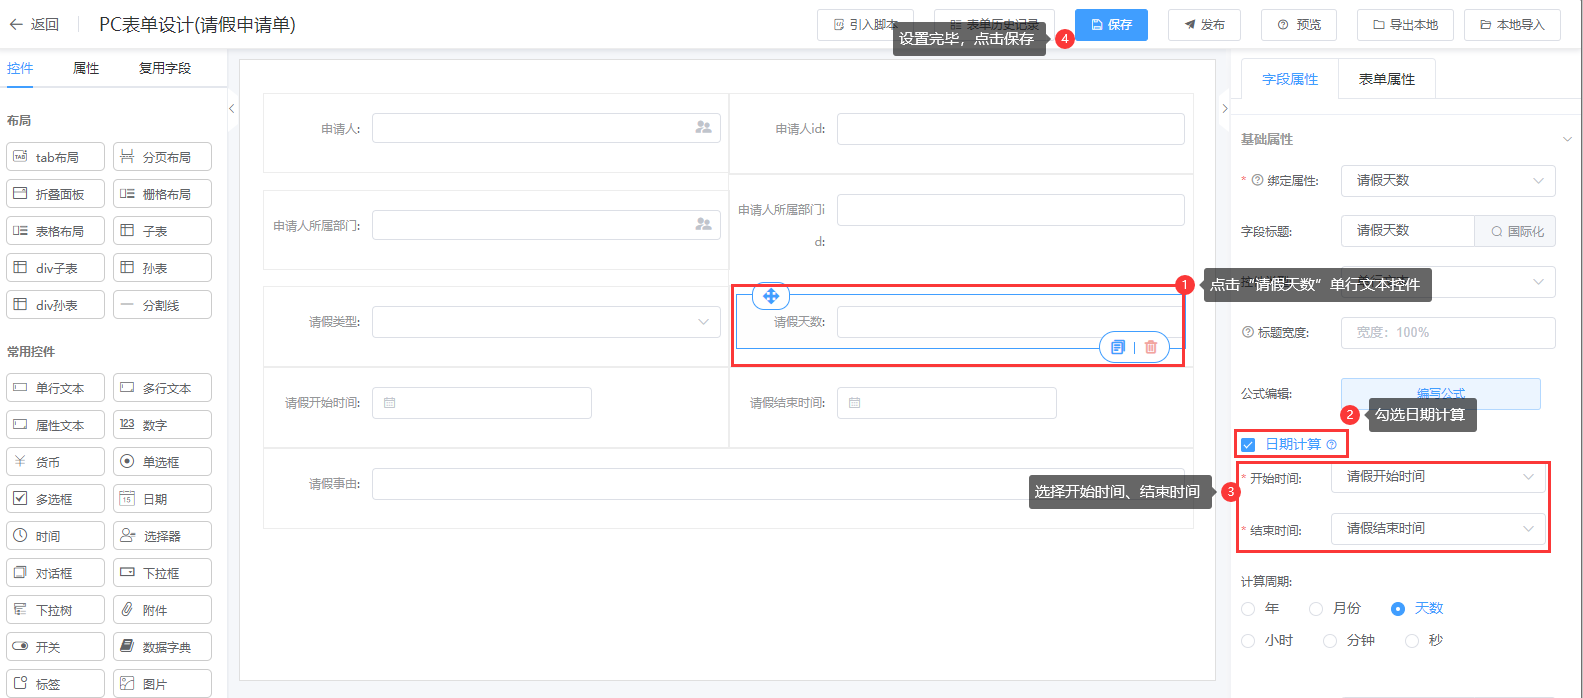
Task: Add a tab布局 layout control
Action: tap(55, 157)
